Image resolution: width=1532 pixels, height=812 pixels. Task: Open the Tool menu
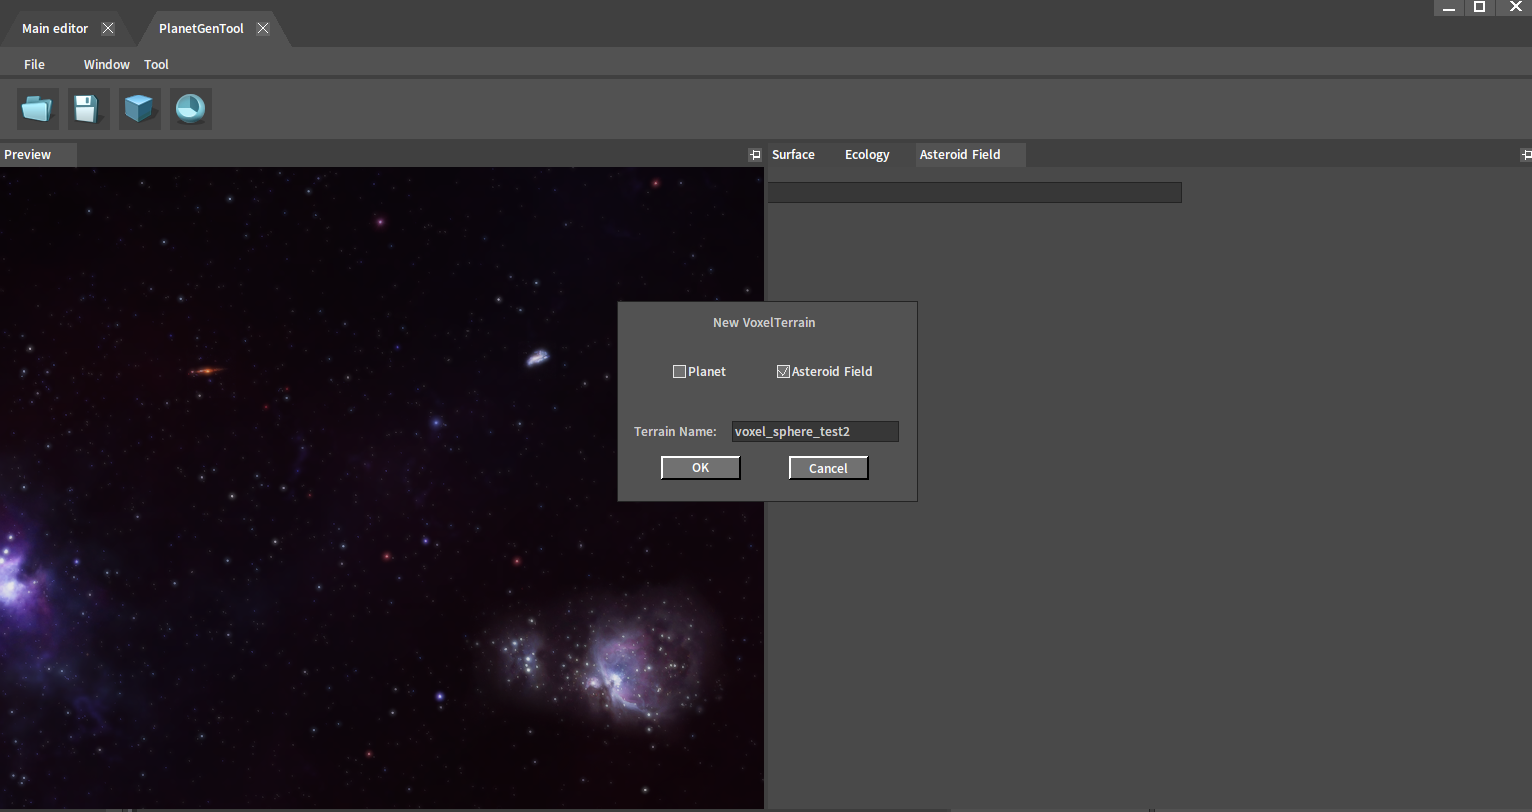coord(156,64)
